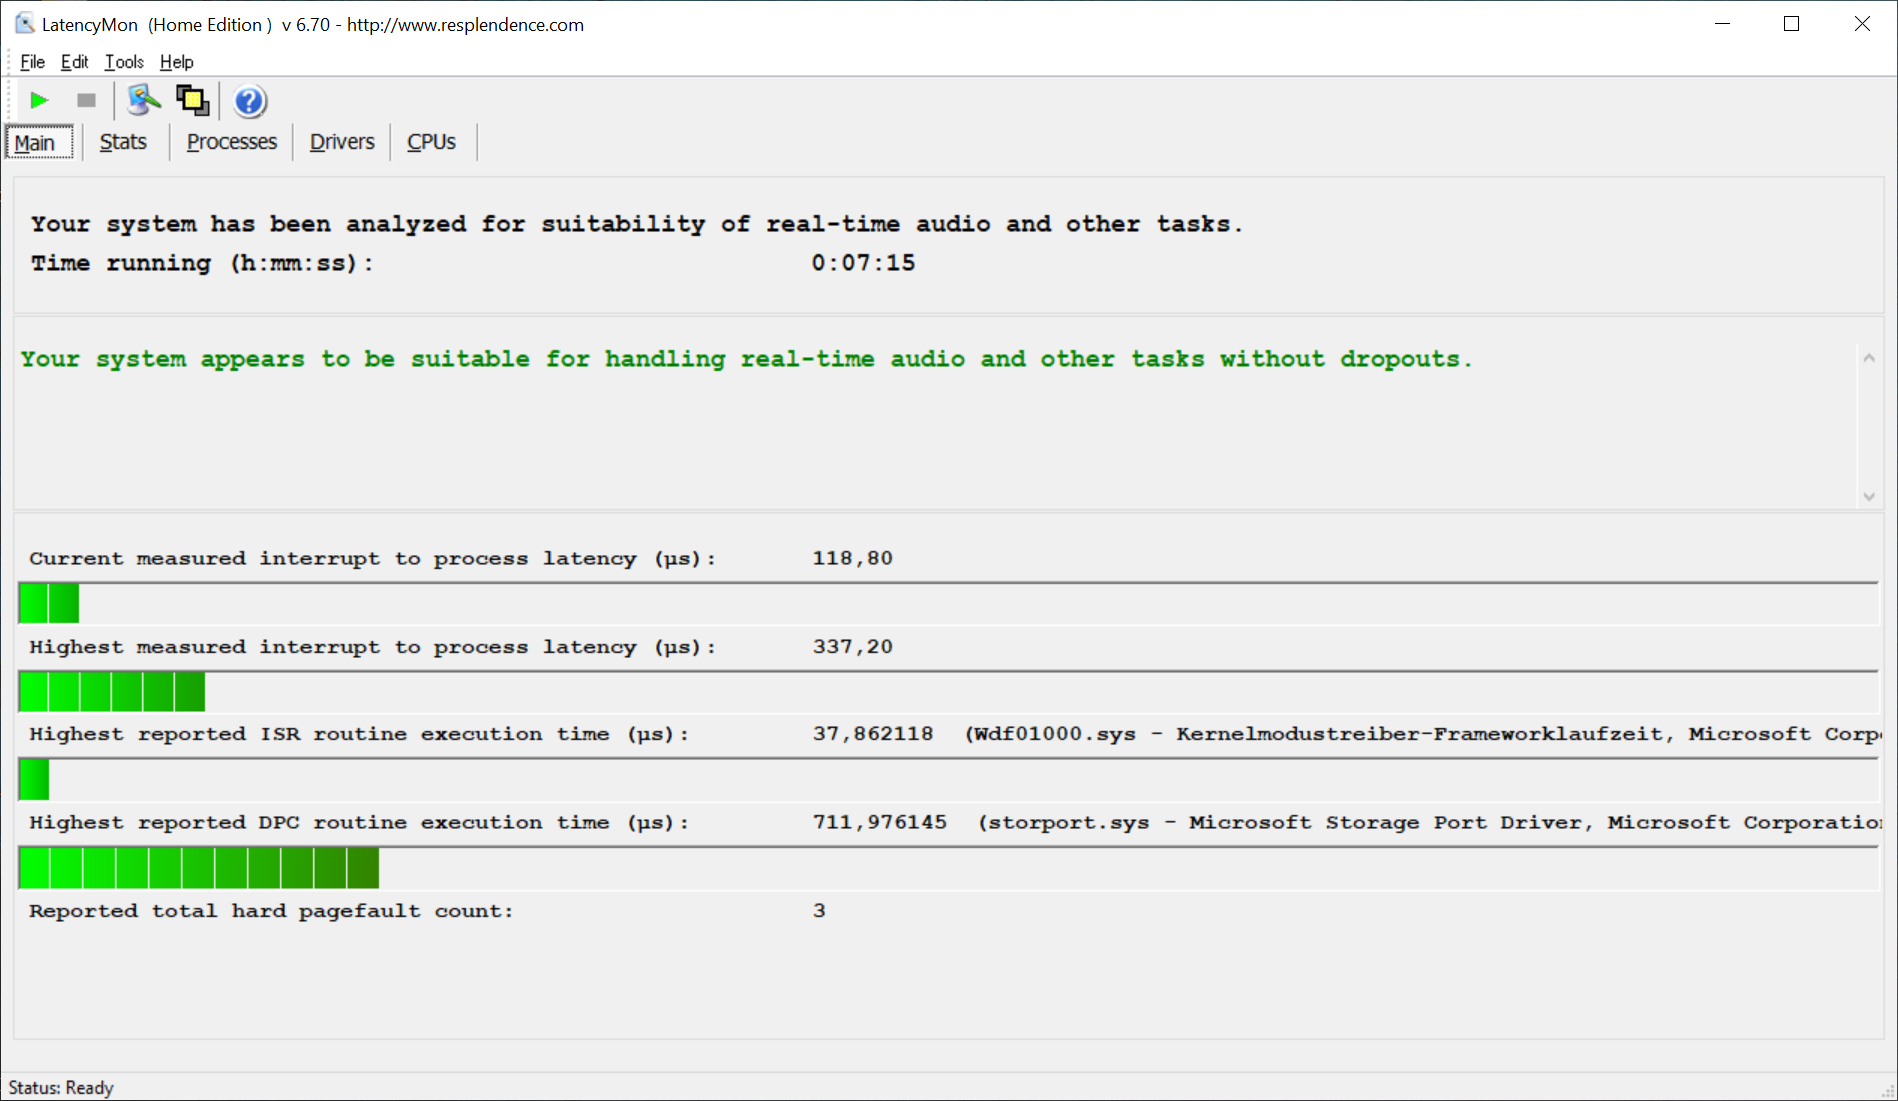Open the Tools menu
1898x1101 pixels.
click(x=124, y=62)
